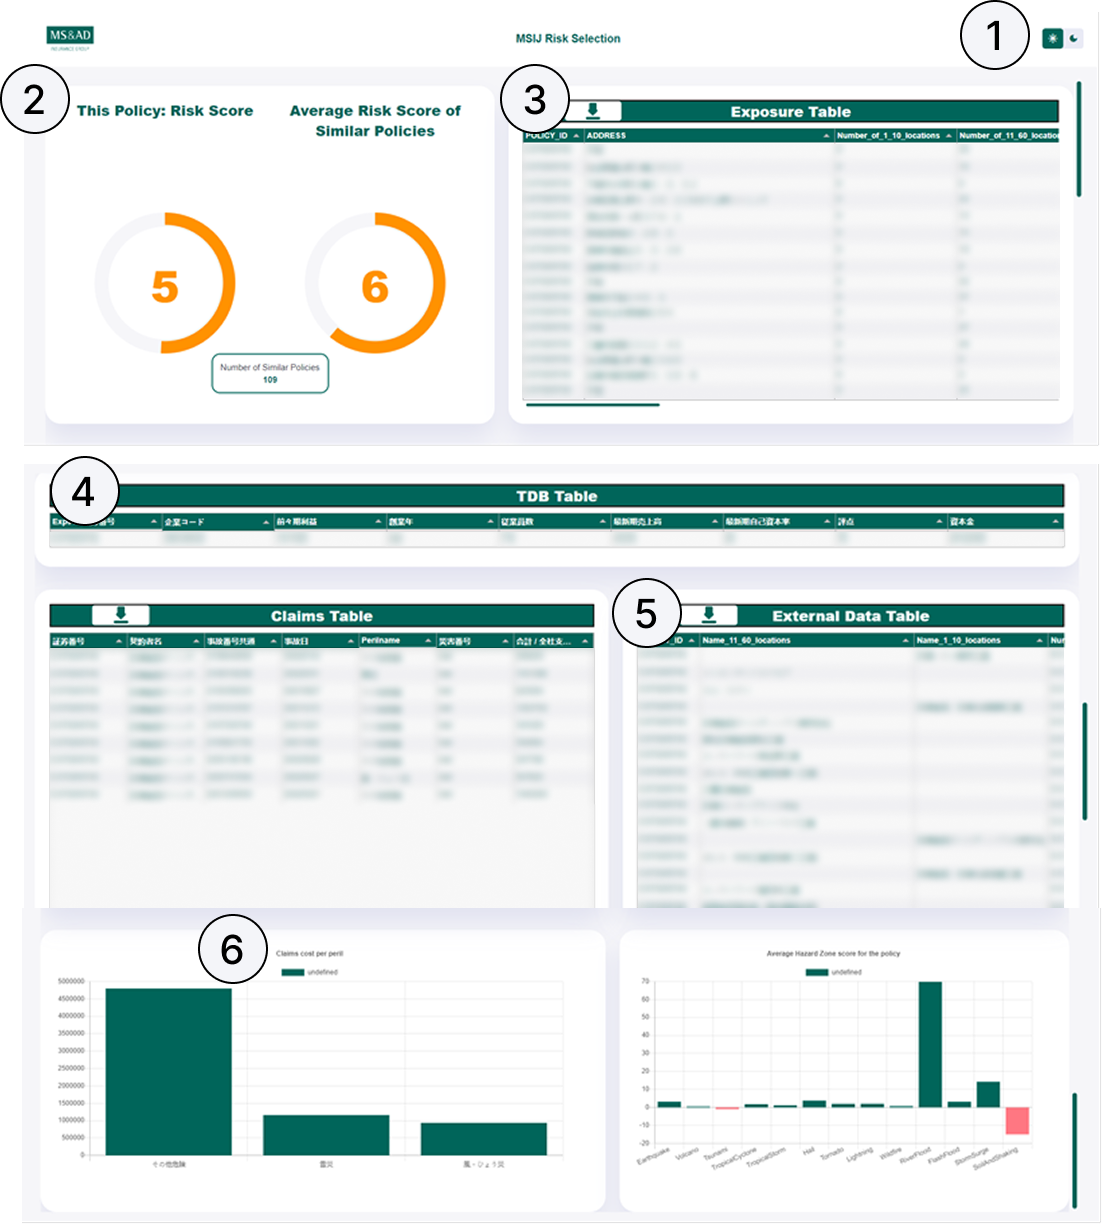The height and width of the screenshot is (1224, 1102).
Task: Click the TDB Table header bar
Action: (x=557, y=496)
